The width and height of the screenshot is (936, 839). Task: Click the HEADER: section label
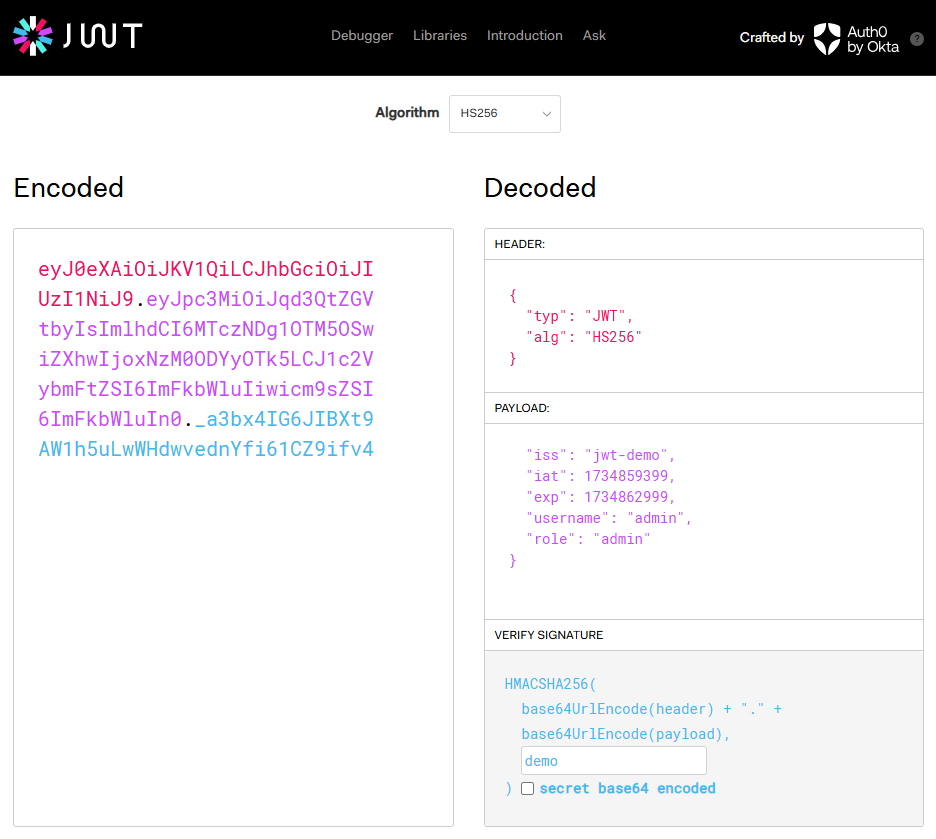click(519, 244)
